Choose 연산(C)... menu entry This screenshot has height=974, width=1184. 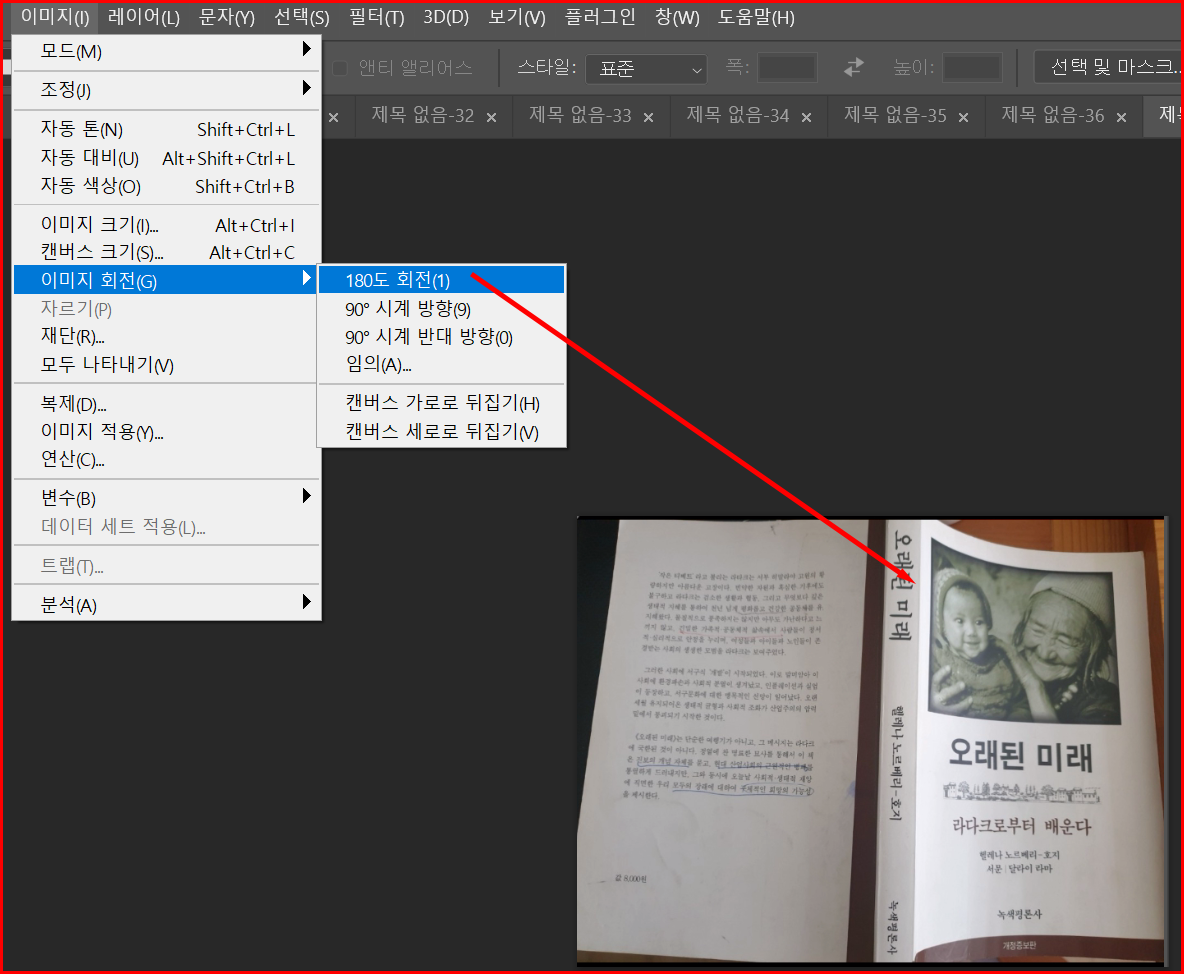tap(167, 459)
